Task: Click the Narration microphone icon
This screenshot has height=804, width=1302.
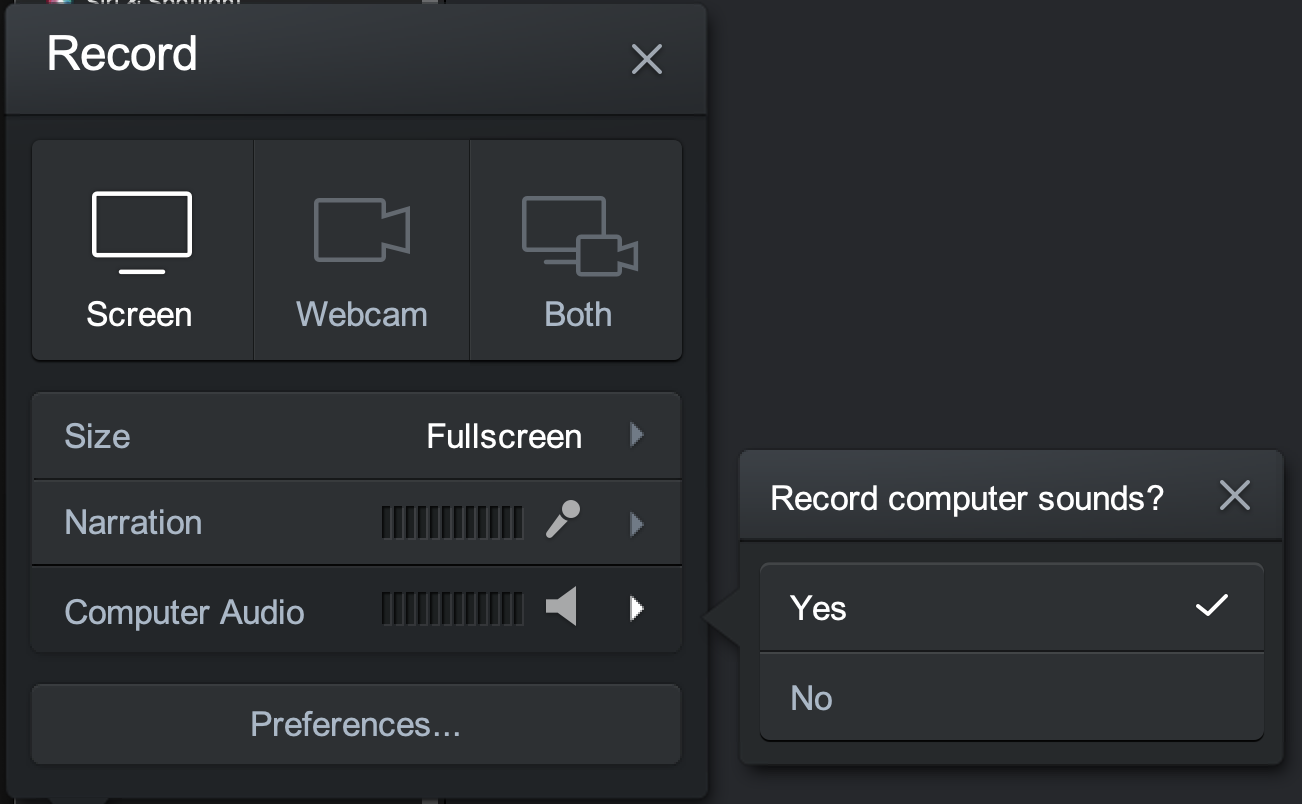Action: pyautogui.click(x=563, y=521)
